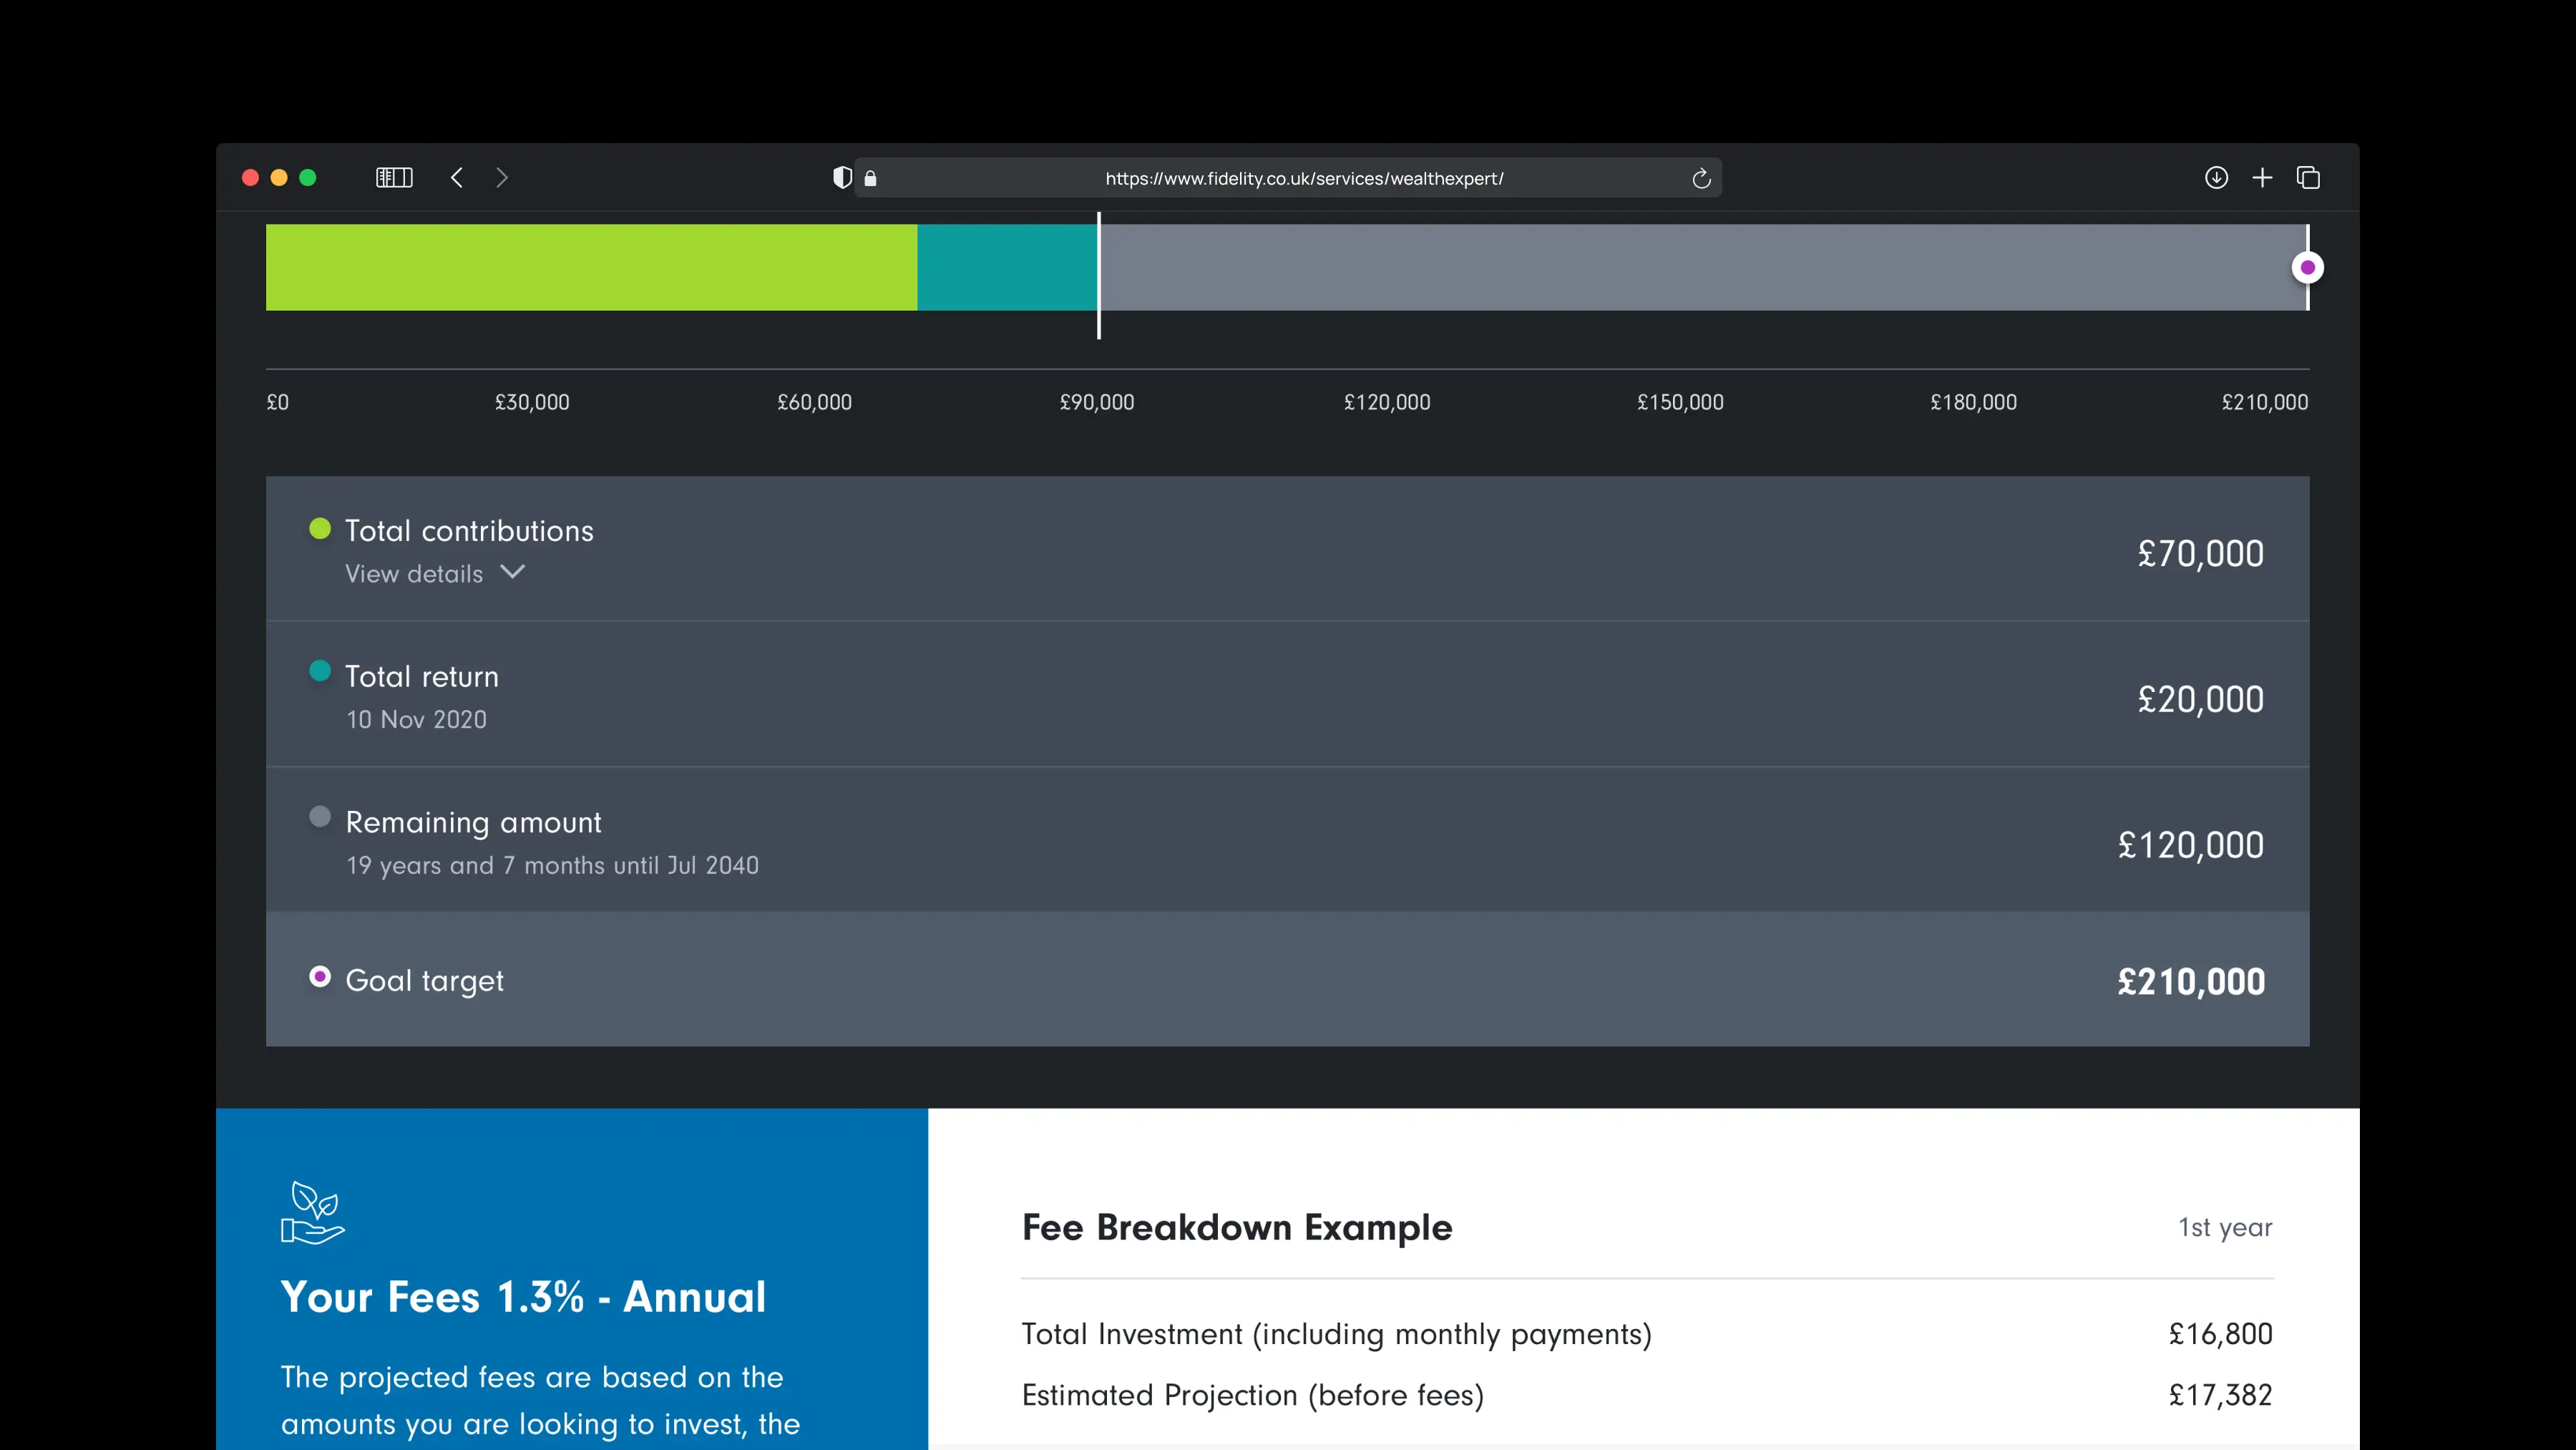2576x1450 pixels.
Task: Click the grey Remaining amount dot
Action: 320,816
